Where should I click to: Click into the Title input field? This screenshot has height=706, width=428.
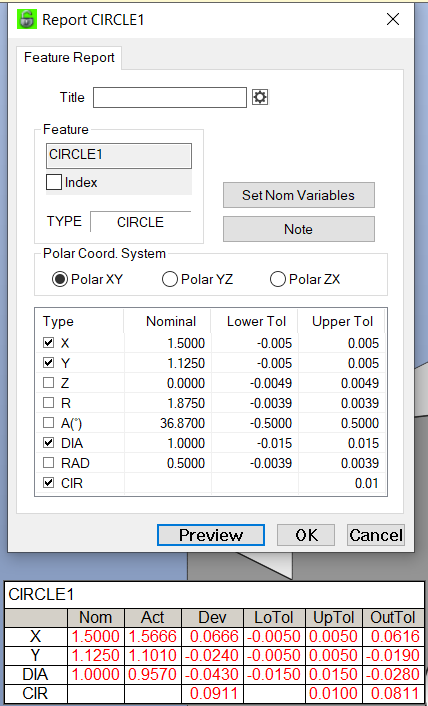click(170, 98)
